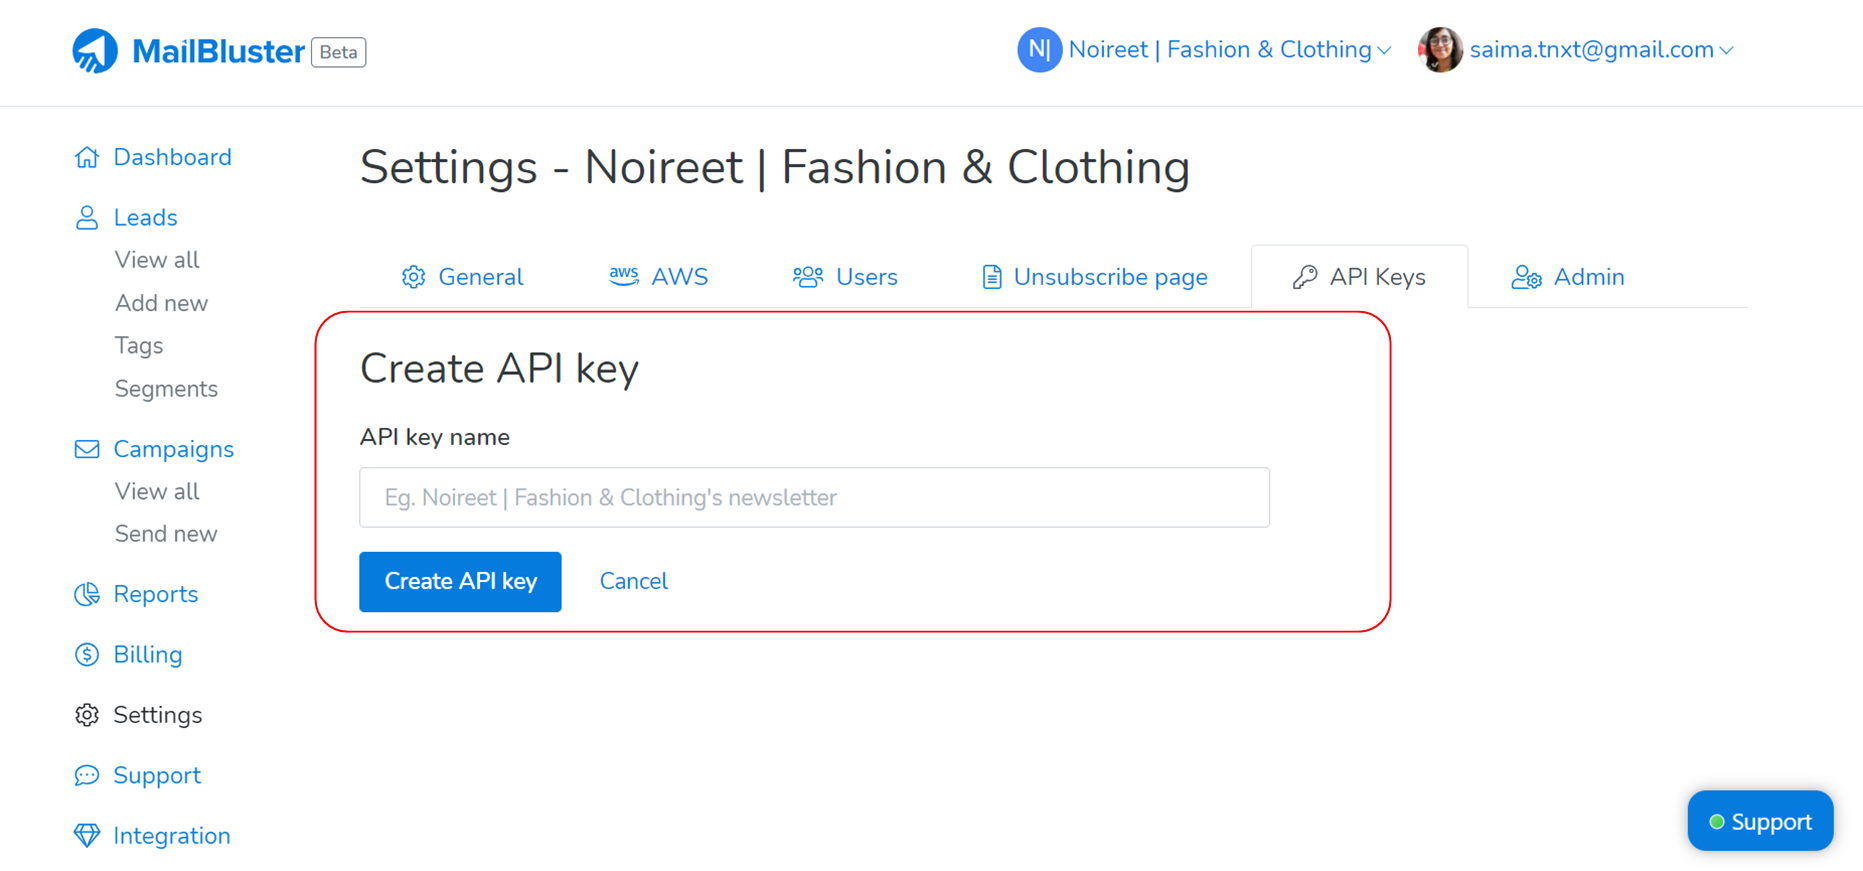This screenshot has width=1863, height=871.
Task: Click View all under Campaigns
Action: pyautogui.click(x=157, y=492)
